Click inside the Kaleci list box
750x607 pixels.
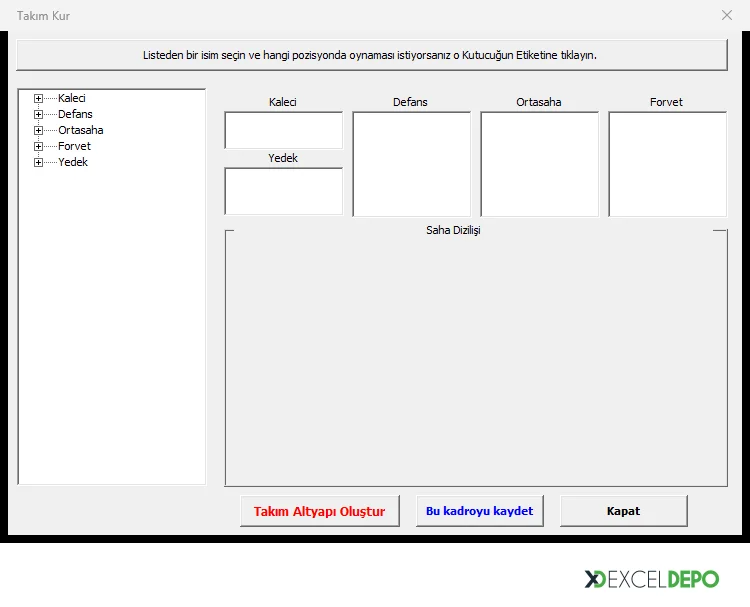[284, 130]
